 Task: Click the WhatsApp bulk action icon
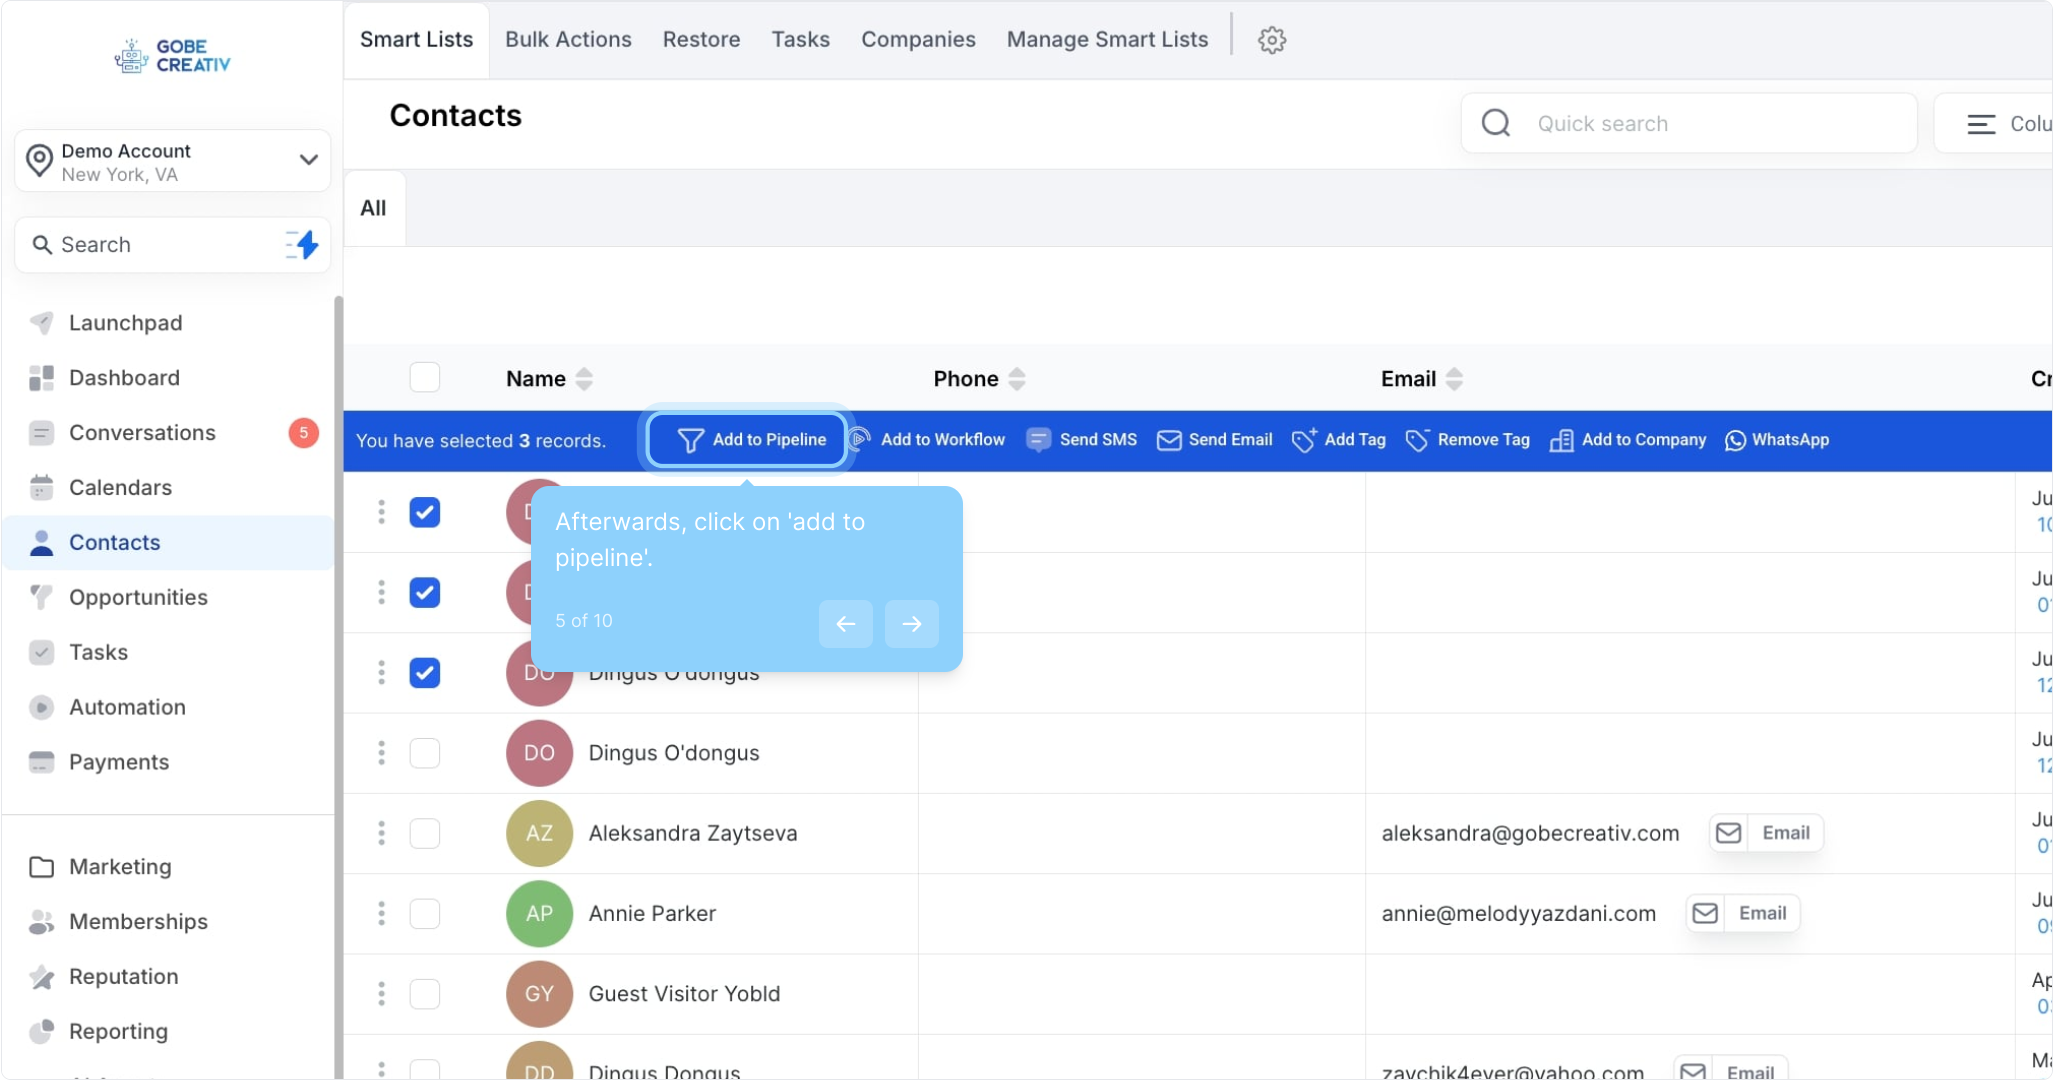point(1735,440)
